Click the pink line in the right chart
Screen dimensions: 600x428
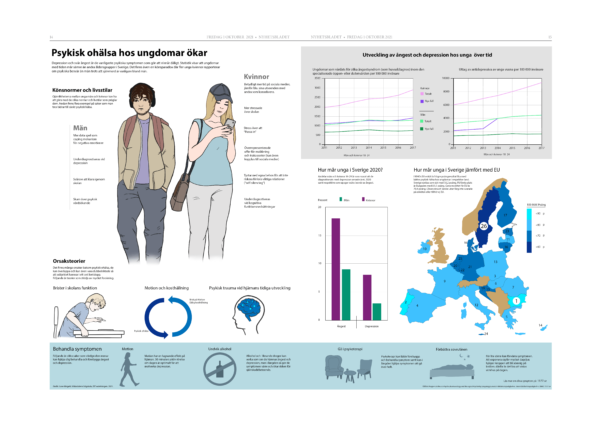[497, 94]
